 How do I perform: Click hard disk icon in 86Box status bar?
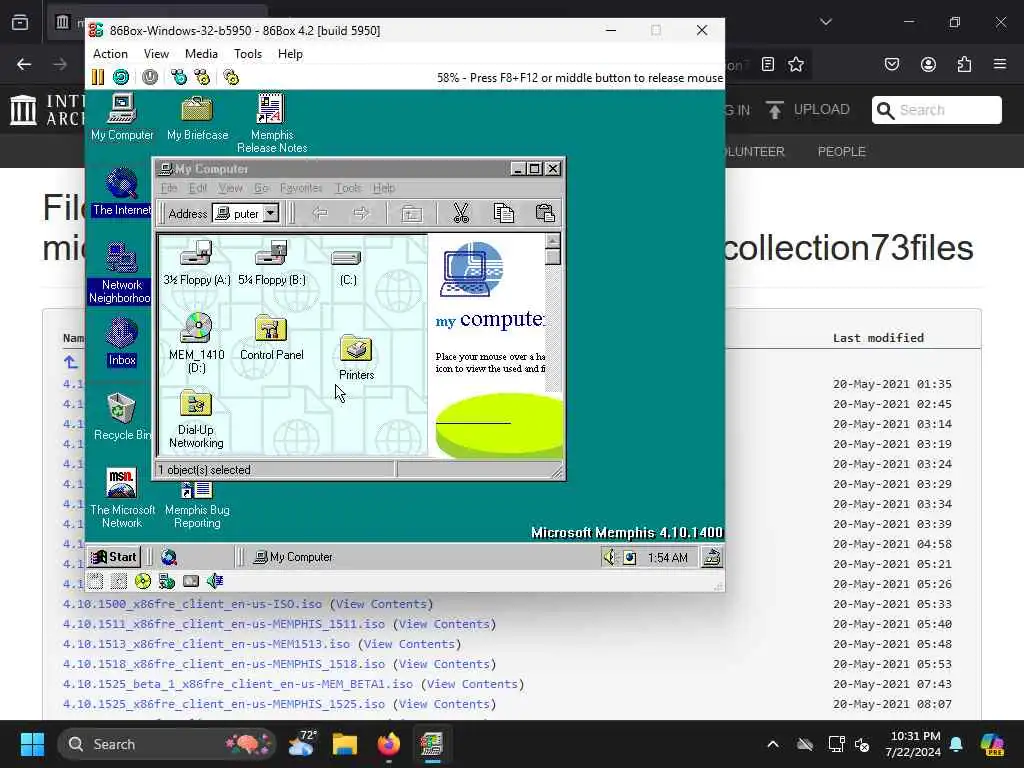[x=191, y=581]
